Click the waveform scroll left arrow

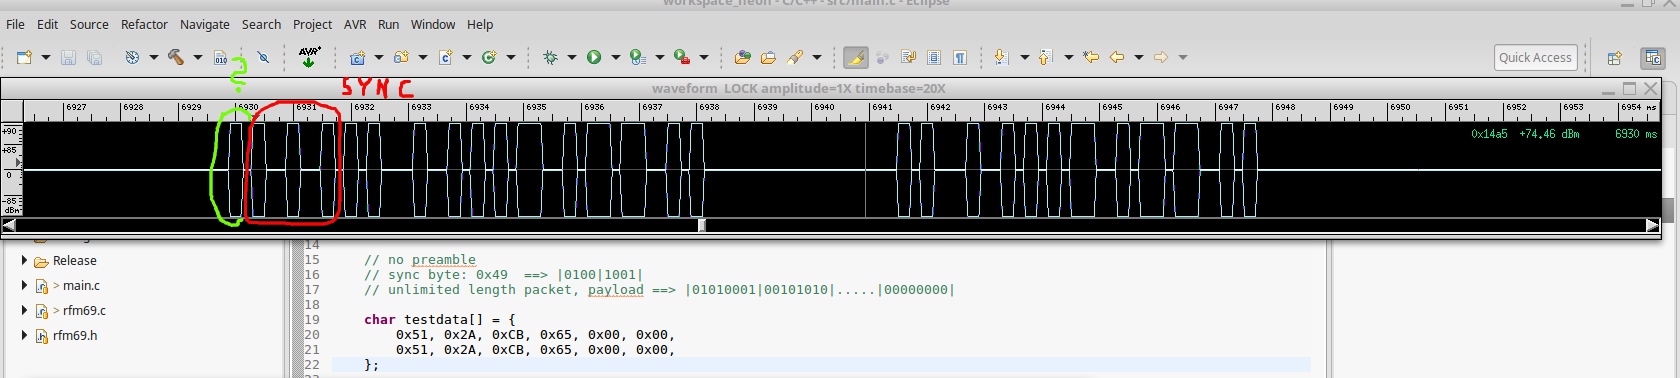pyautogui.click(x=8, y=225)
